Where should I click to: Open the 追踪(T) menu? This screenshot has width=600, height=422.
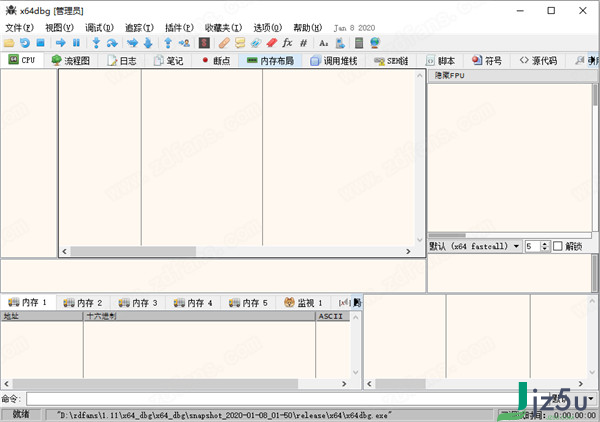pyautogui.click(x=139, y=28)
